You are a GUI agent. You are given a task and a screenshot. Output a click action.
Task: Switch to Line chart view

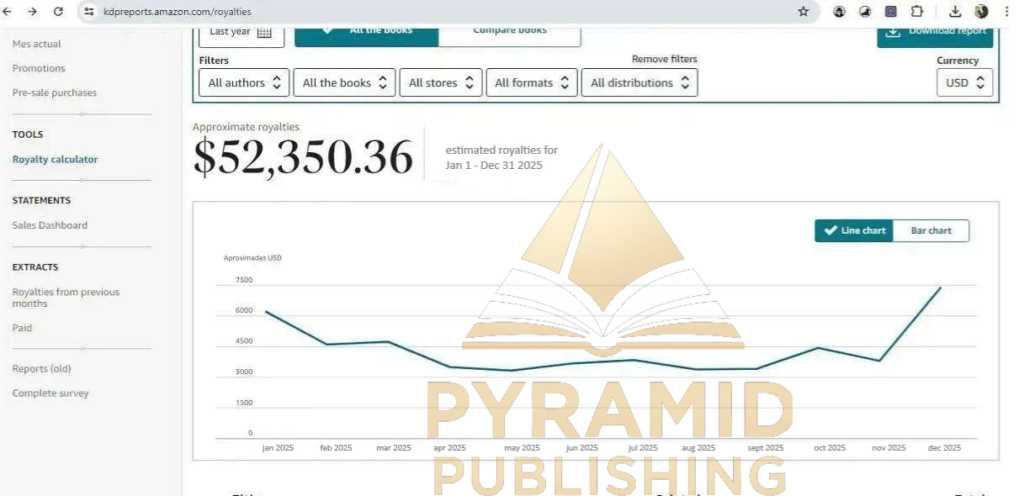click(854, 231)
